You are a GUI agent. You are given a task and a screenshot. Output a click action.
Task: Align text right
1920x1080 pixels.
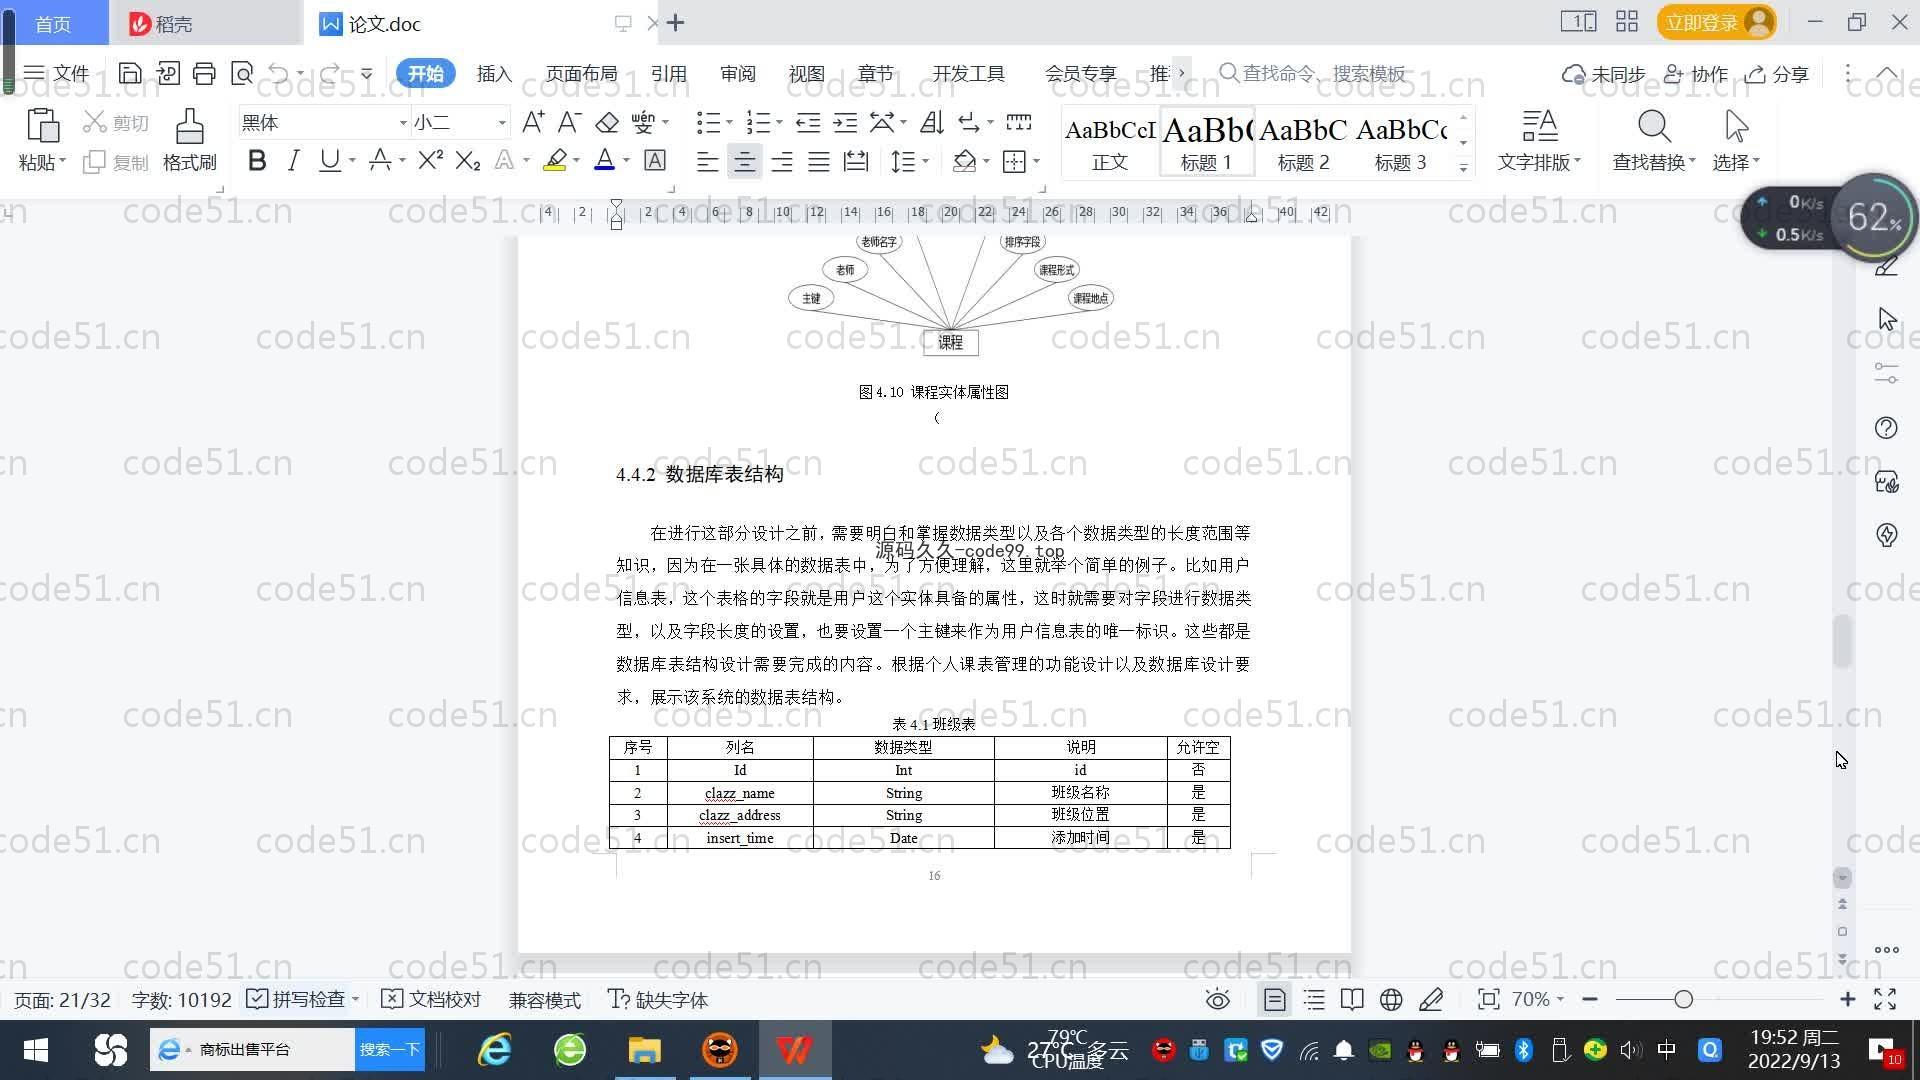pos(781,161)
